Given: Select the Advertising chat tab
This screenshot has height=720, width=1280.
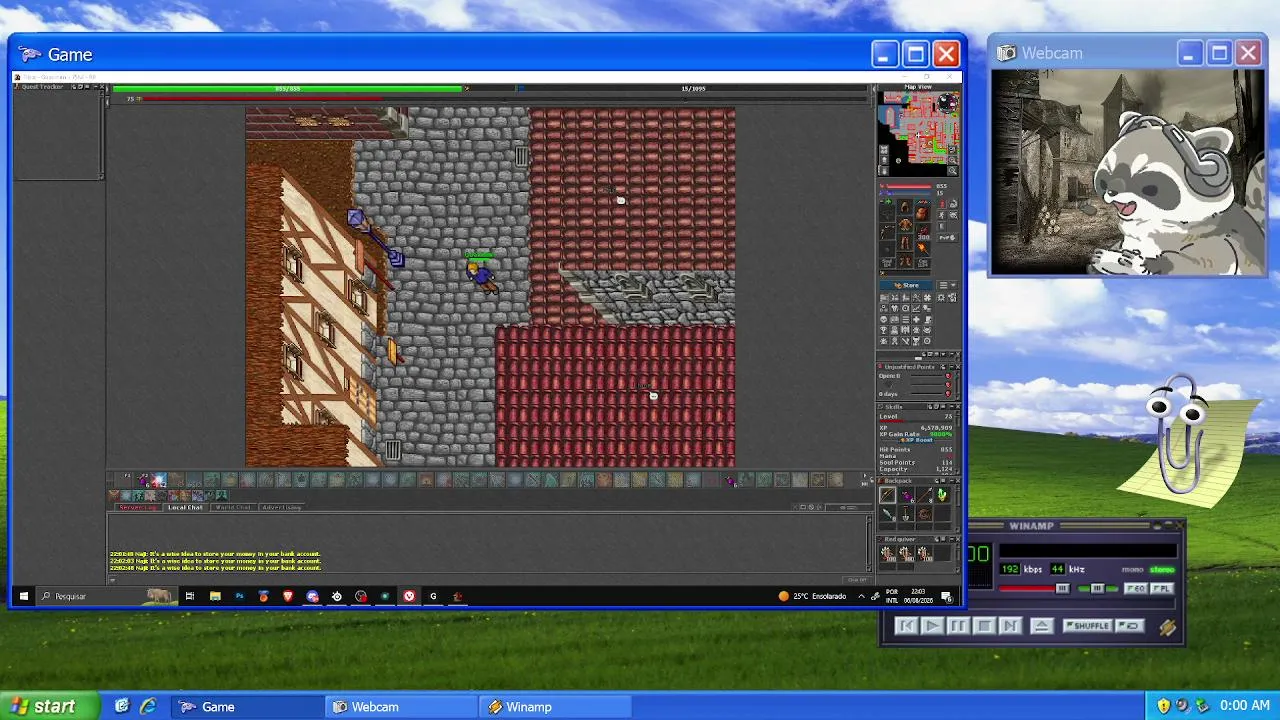Looking at the screenshot, I should (x=281, y=507).
